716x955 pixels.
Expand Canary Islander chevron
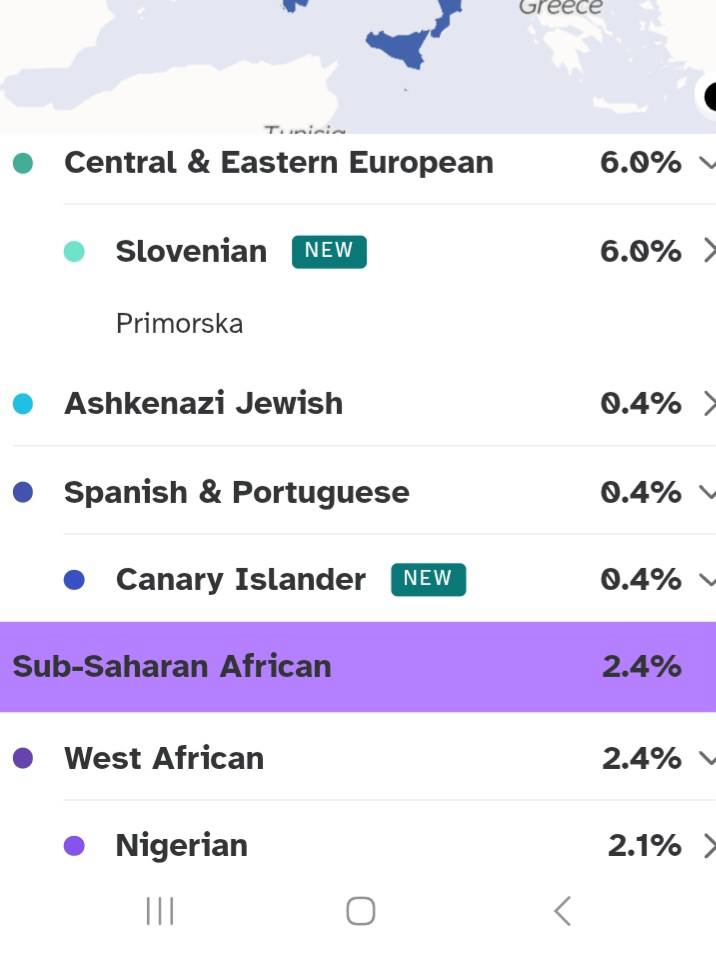pyautogui.click(x=707, y=579)
